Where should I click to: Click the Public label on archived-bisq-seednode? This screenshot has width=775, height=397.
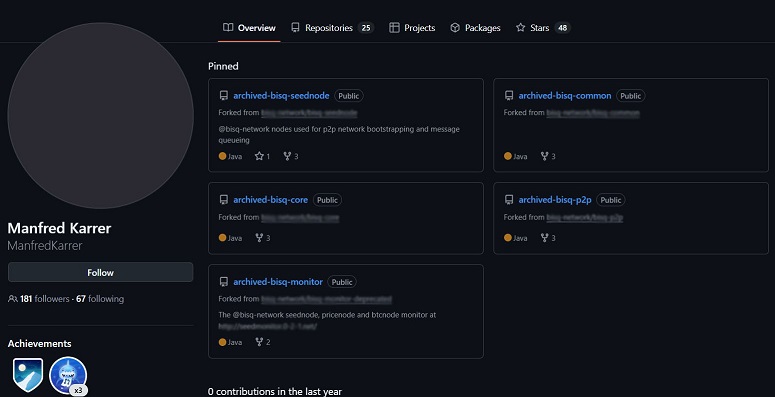348,96
